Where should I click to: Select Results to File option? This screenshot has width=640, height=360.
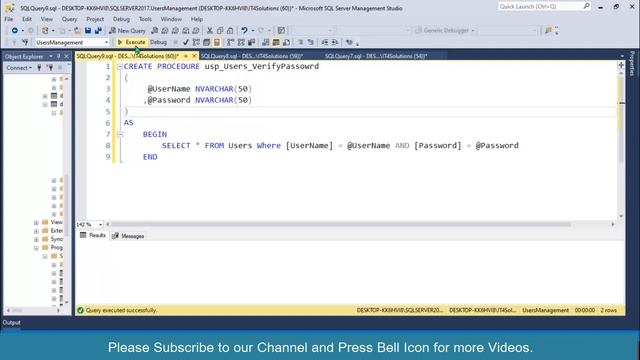pyautogui.click(x=287, y=42)
